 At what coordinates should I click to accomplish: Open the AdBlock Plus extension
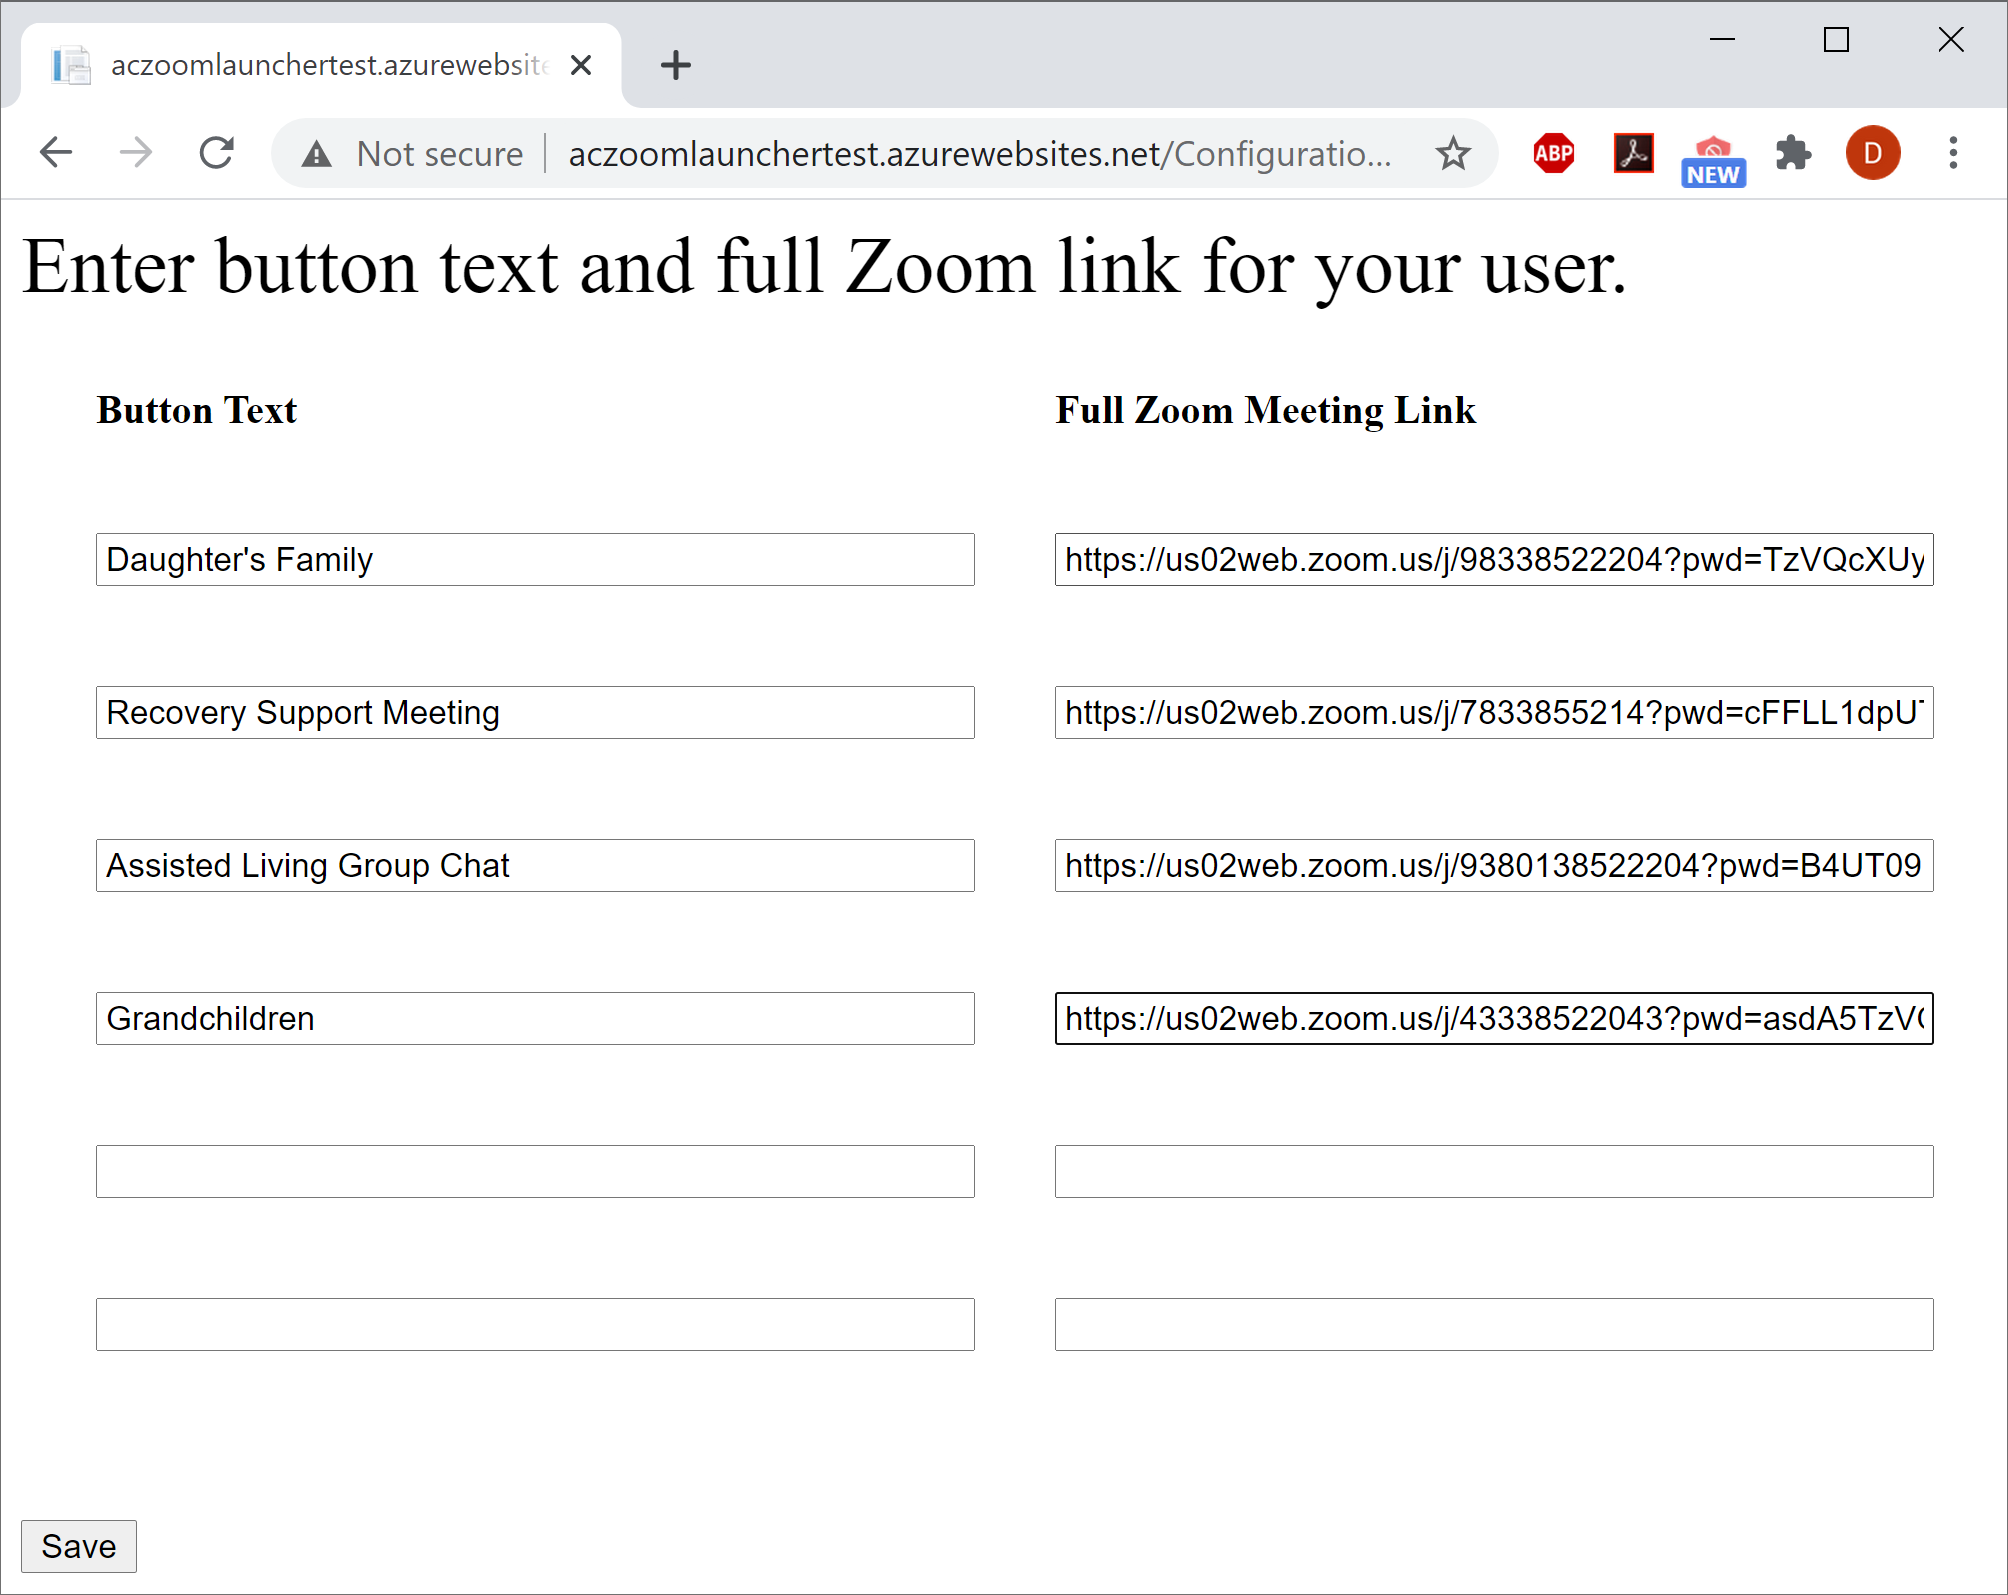pos(1554,153)
